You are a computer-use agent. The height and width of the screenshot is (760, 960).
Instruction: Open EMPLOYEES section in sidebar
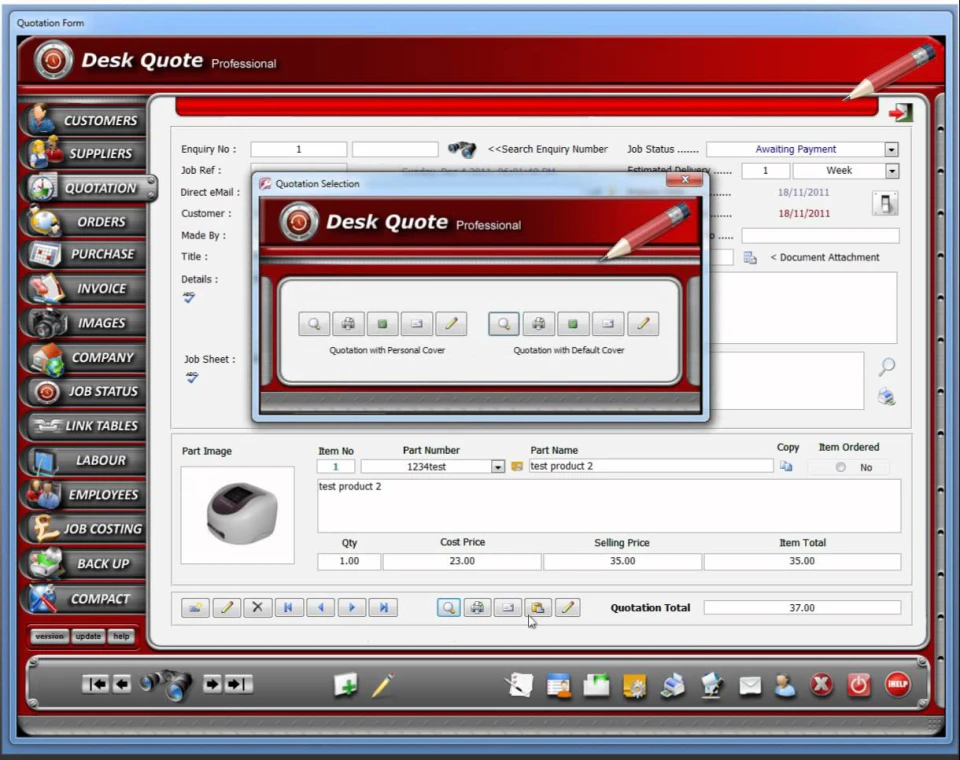coord(84,494)
